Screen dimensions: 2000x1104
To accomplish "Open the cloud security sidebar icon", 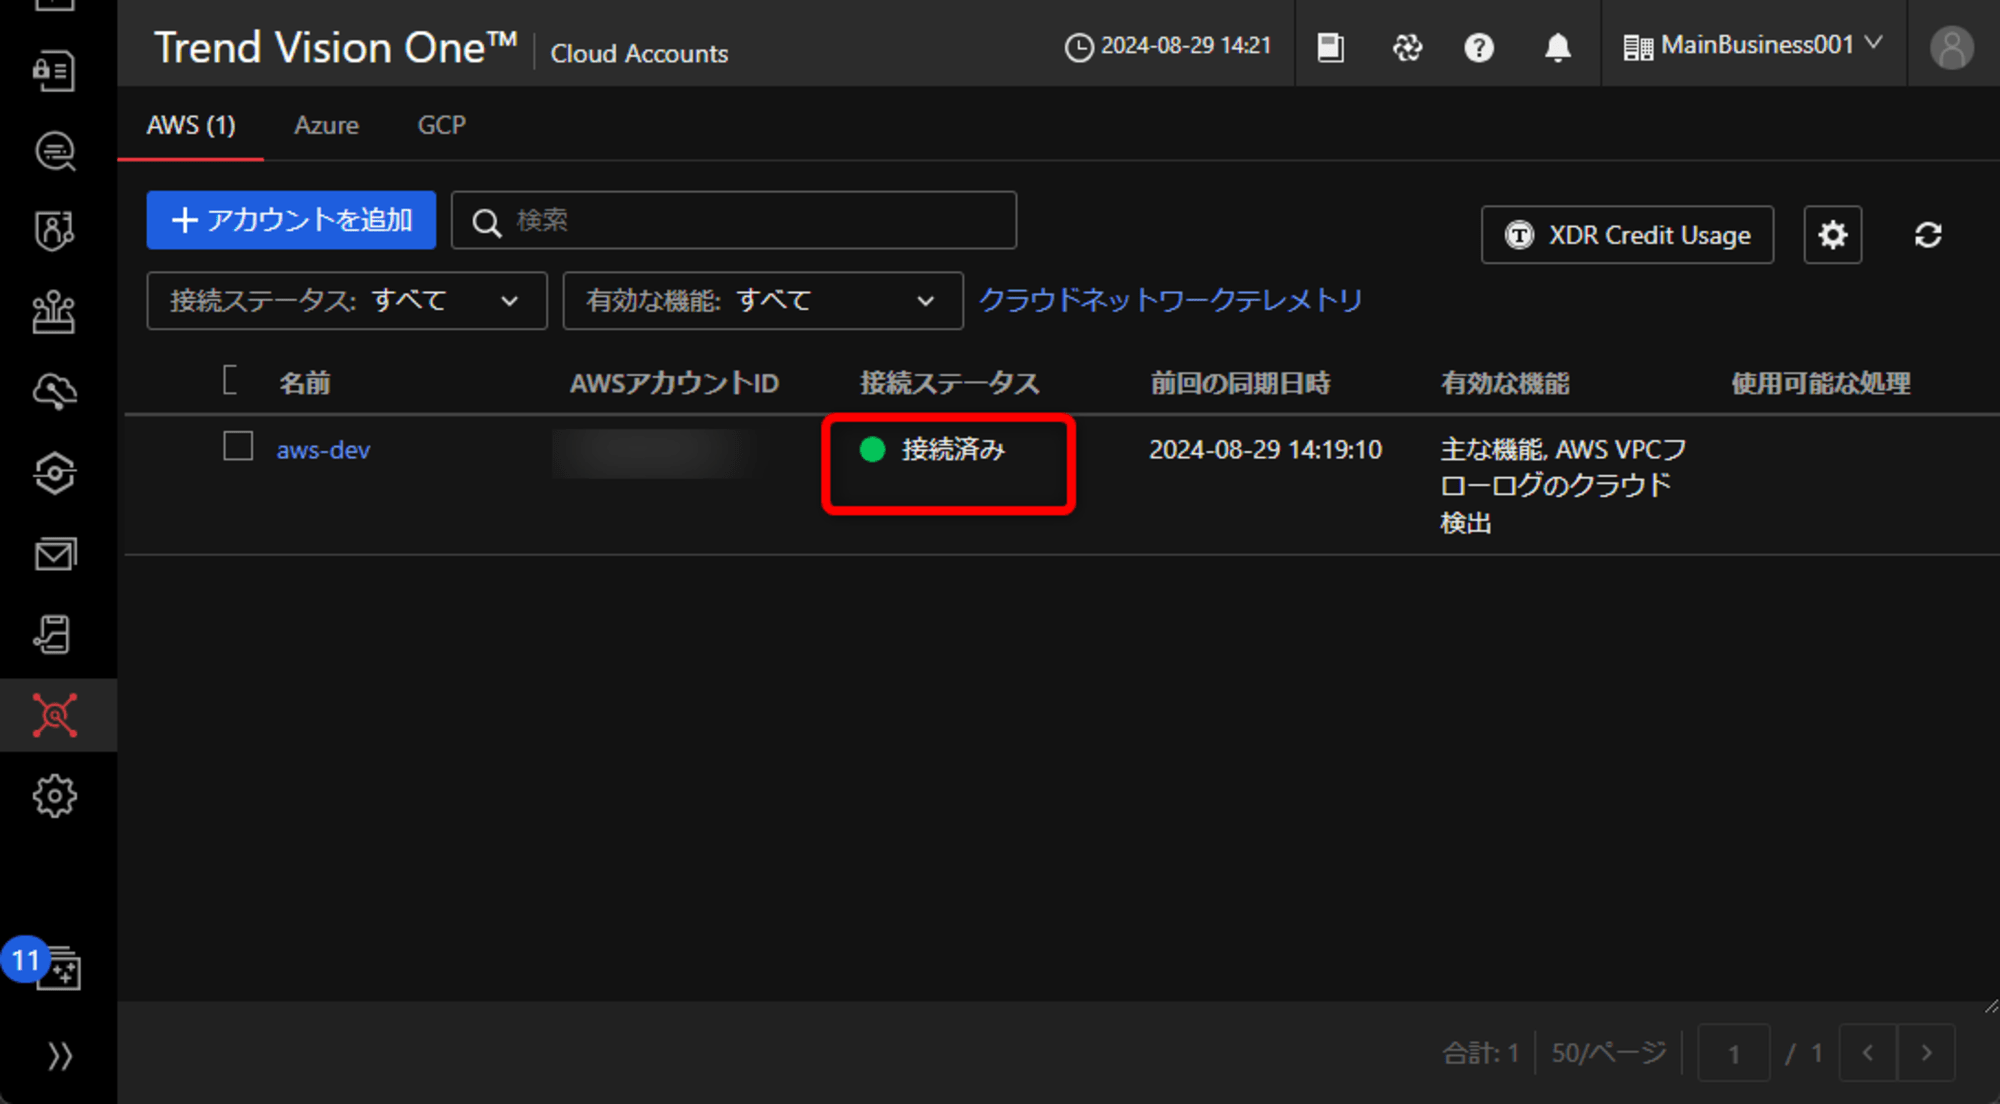I will [55, 392].
